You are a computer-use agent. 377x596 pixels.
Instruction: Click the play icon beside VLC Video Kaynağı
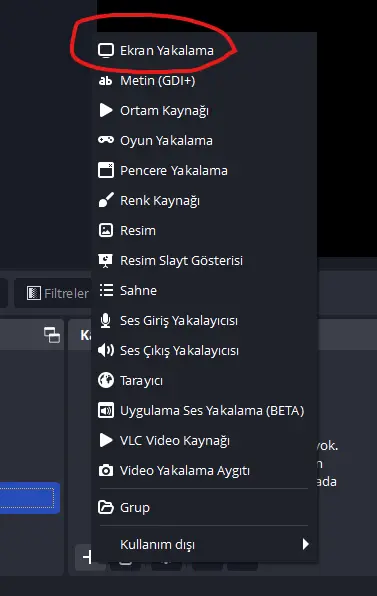click(106, 440)
